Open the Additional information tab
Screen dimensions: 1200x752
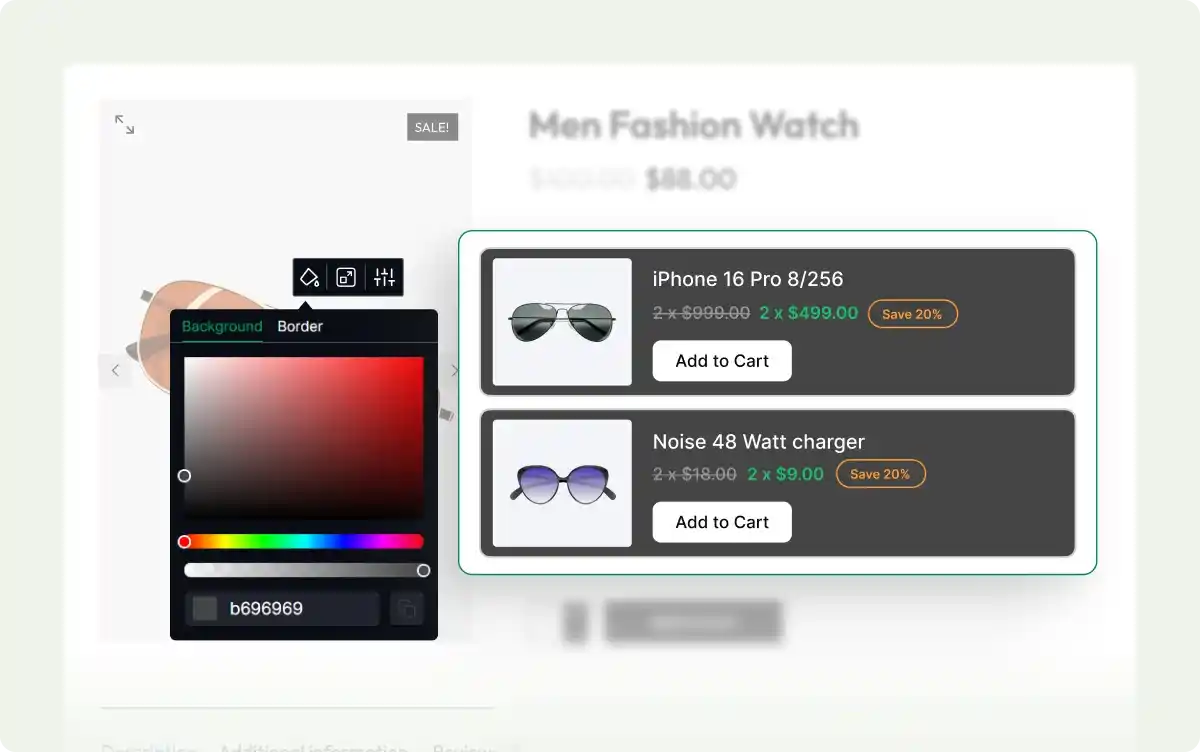click(x=315, y=748)
